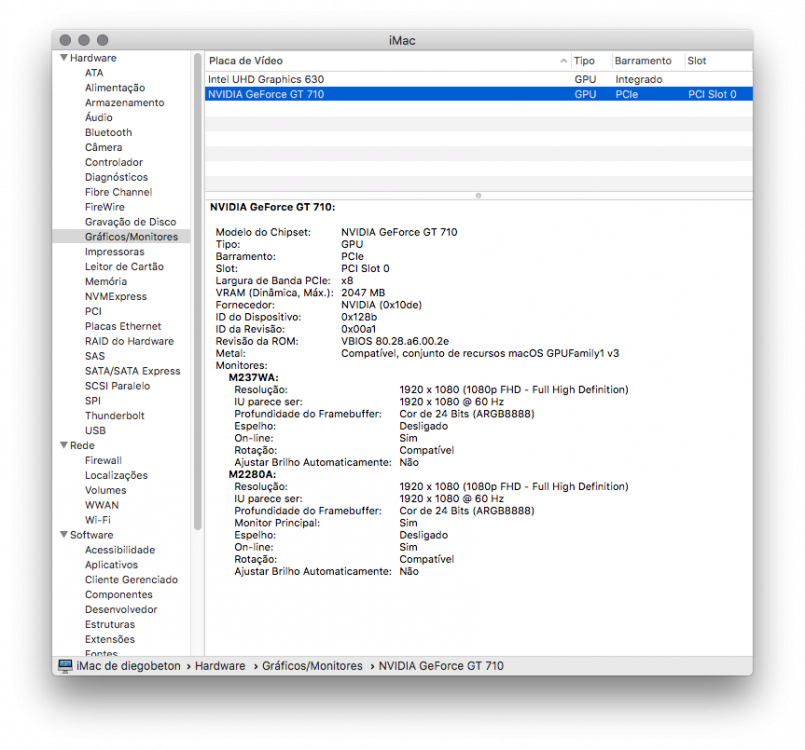Image resolution: width=805 pixels, height=750 pixels.
Task: Select PCI in the sidebar
Action: point(93,311)
